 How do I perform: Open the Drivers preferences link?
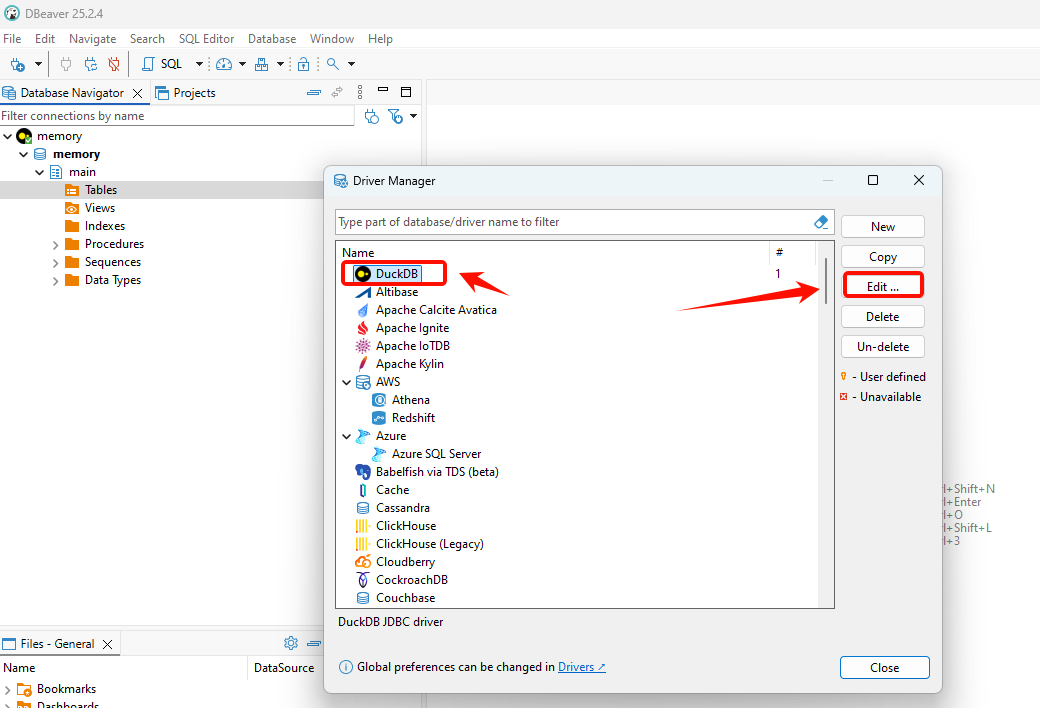(581, 667)
